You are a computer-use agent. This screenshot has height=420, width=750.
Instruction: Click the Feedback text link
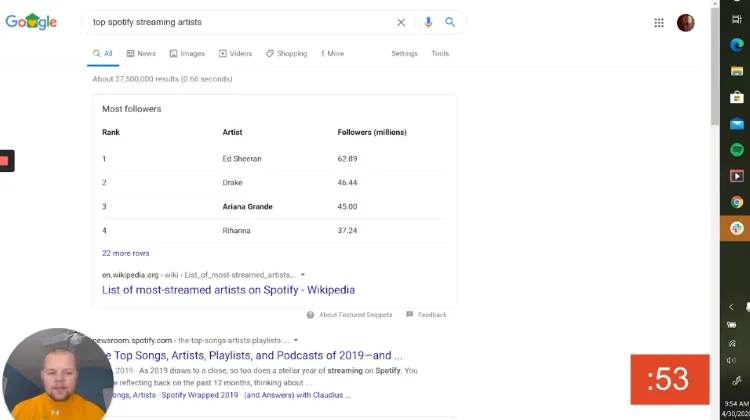pos(432,315)
